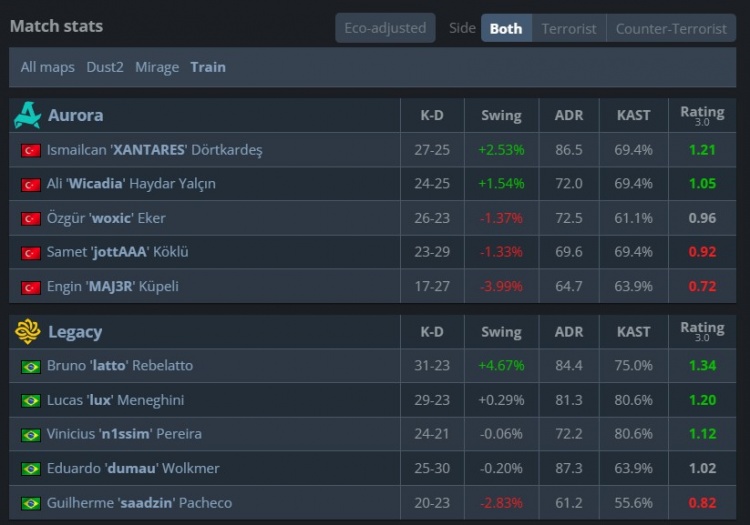Screen dimensions: 750x525
Task: Select the Mirage map tab
Action: coord(157,67)
